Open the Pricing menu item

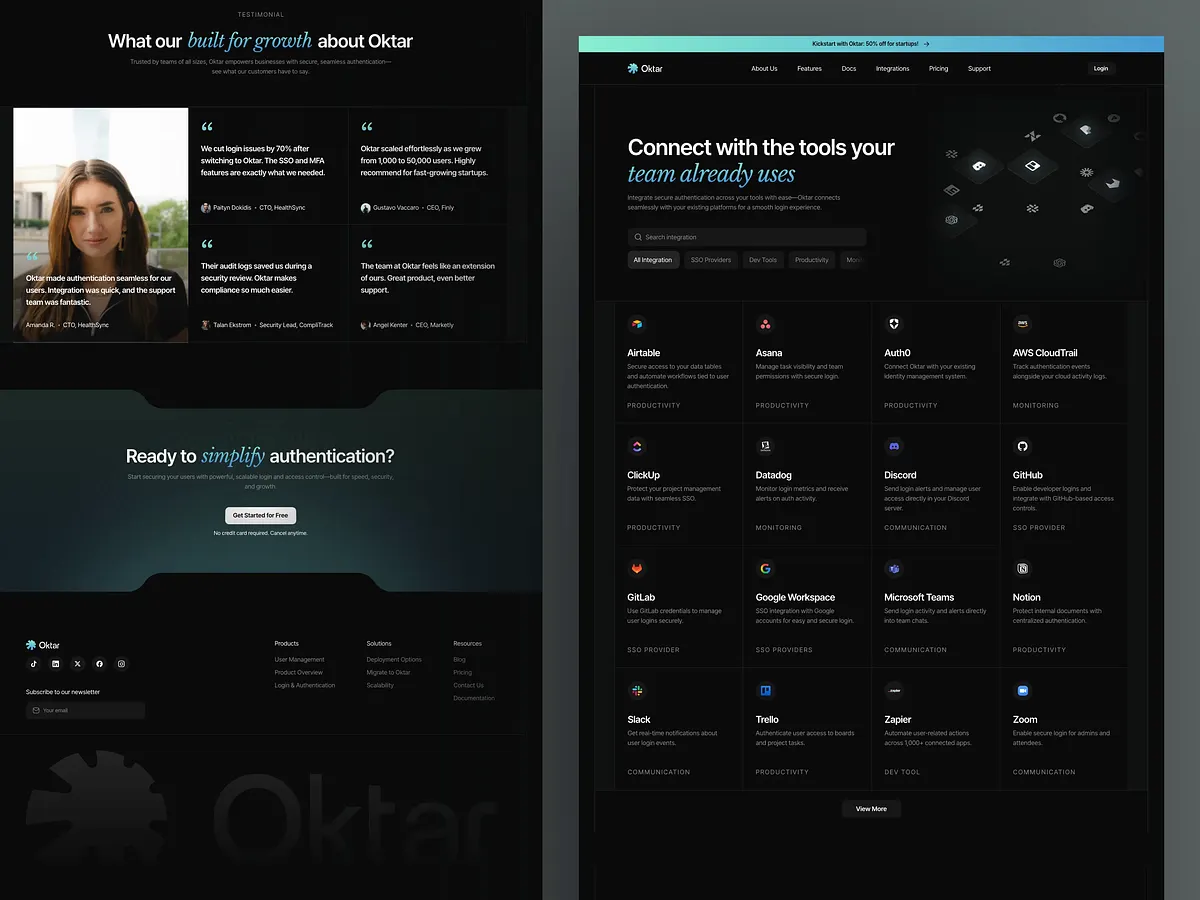pos(938,68)
